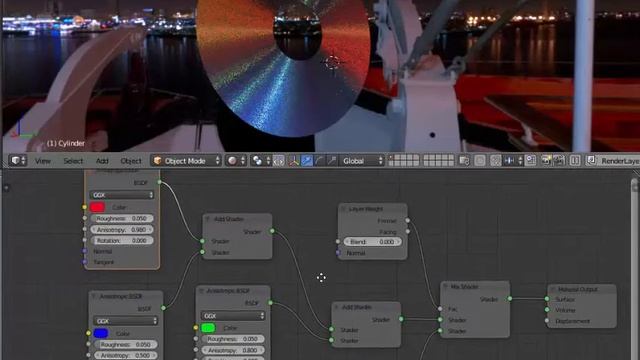Click the green Color swatch
Image resolution: width=640 pixels, height=360 pixels.
[x=208, y=327]
